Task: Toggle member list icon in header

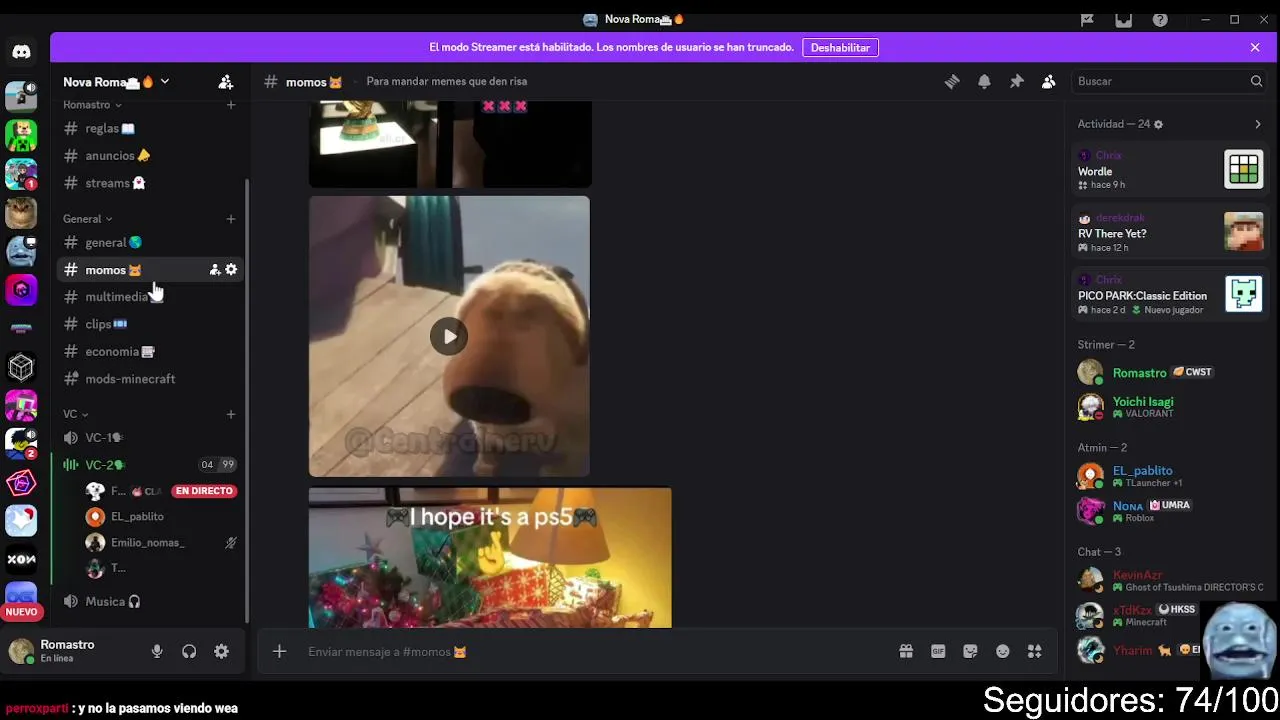Action: coord(1048,82)
